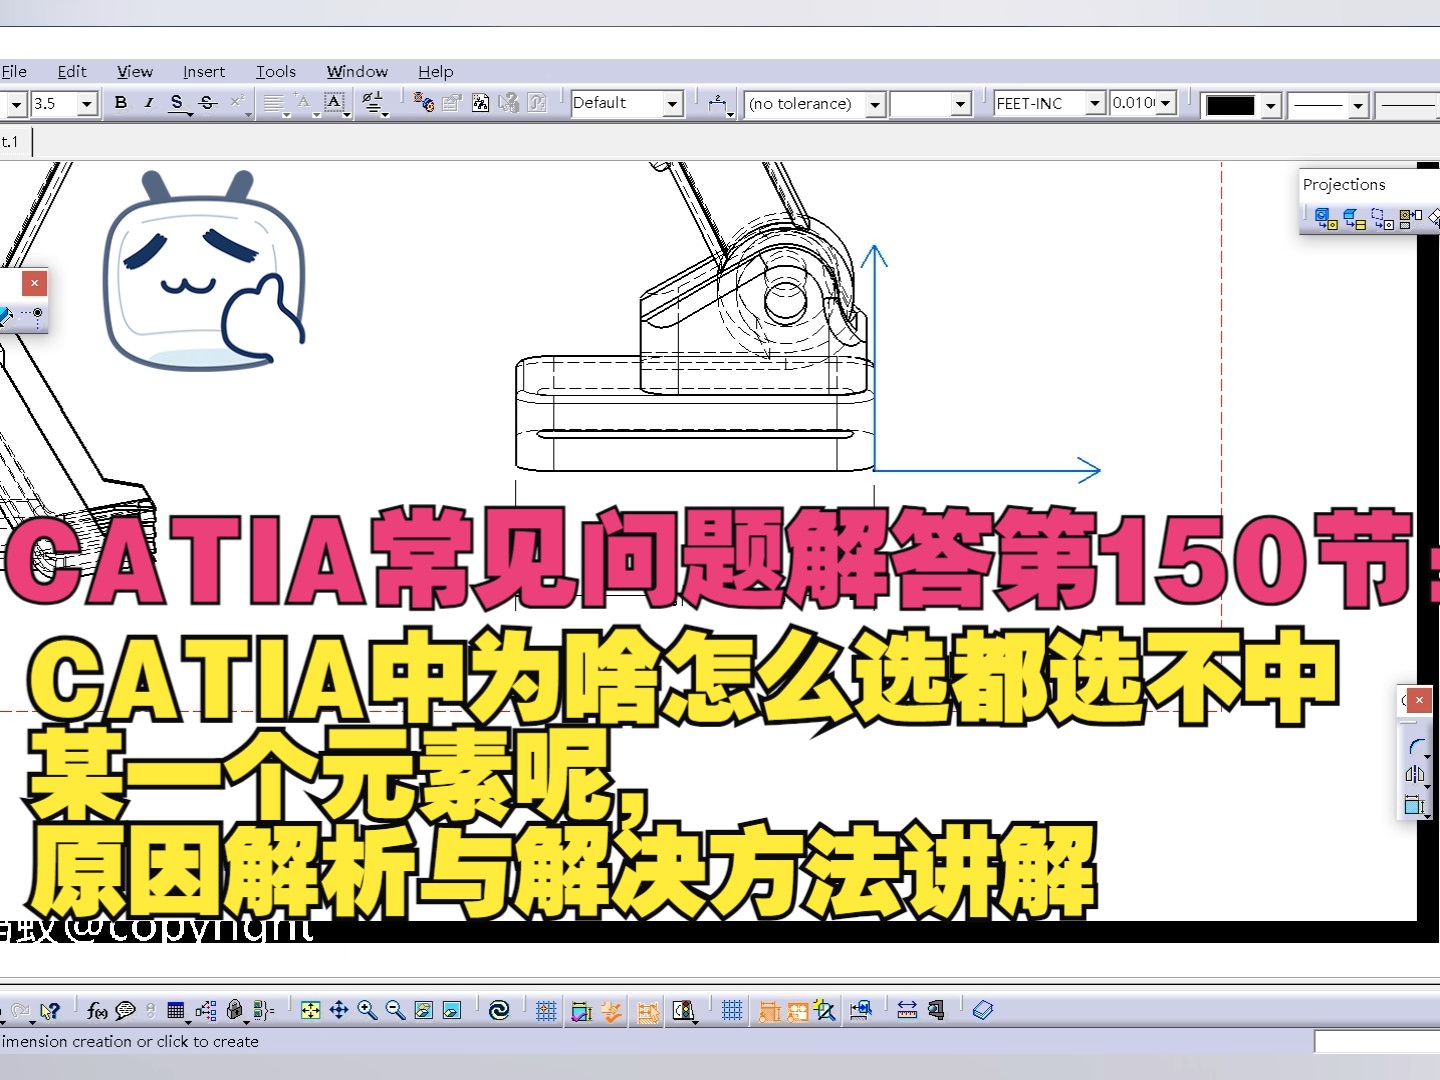Screen dimensions: 1440x1080
Task: Click the Knowledge Inspector tree icon
Action: tap(206, 1010)
